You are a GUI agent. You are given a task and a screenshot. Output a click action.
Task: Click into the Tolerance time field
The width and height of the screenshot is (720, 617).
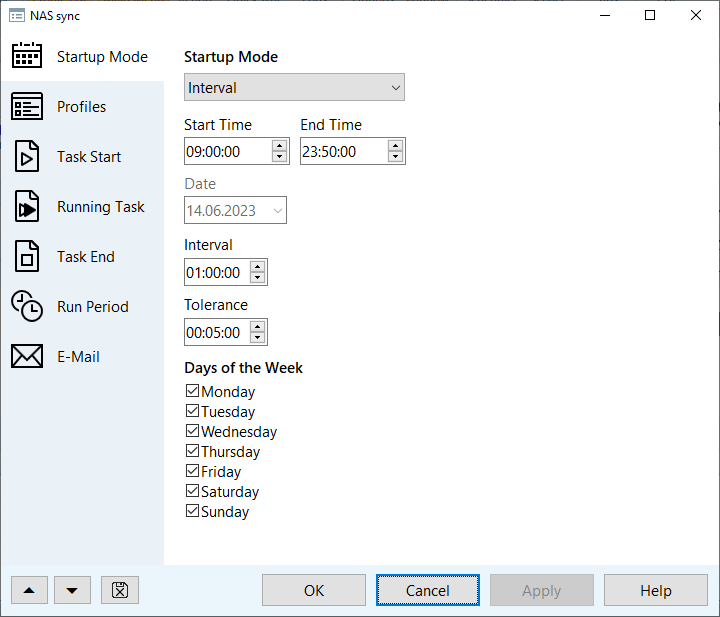[215, 333]
